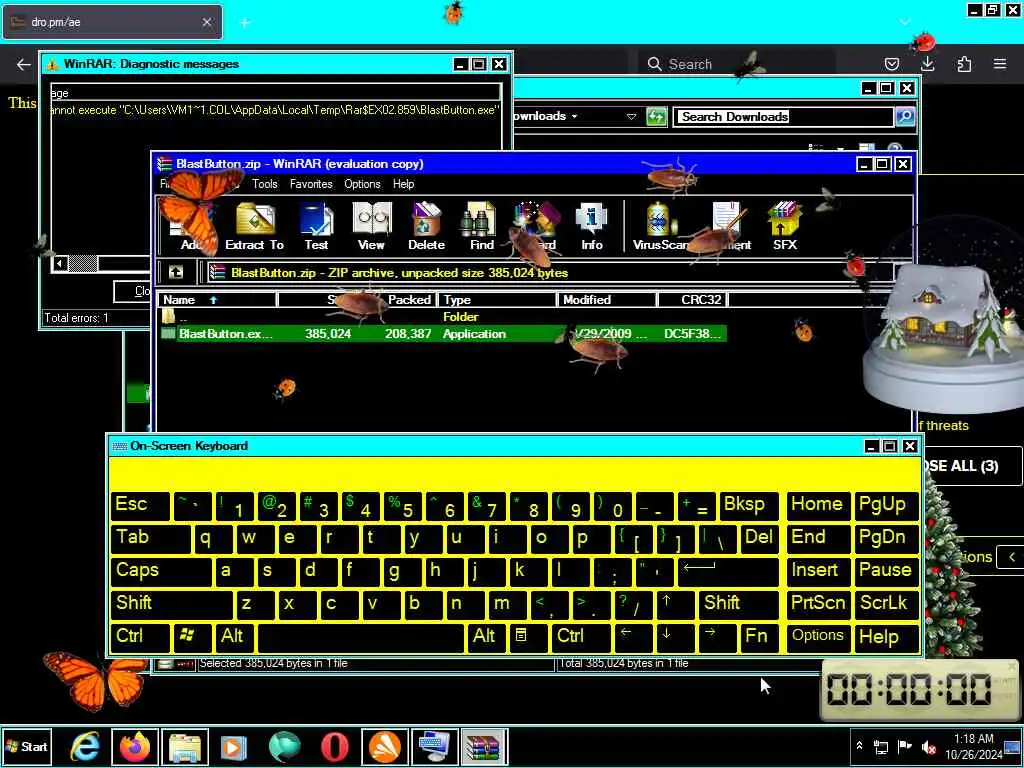Click Extract To in WinRAR toolbar
Screen dimensions: 1024x768
click(x=255, y=226)
